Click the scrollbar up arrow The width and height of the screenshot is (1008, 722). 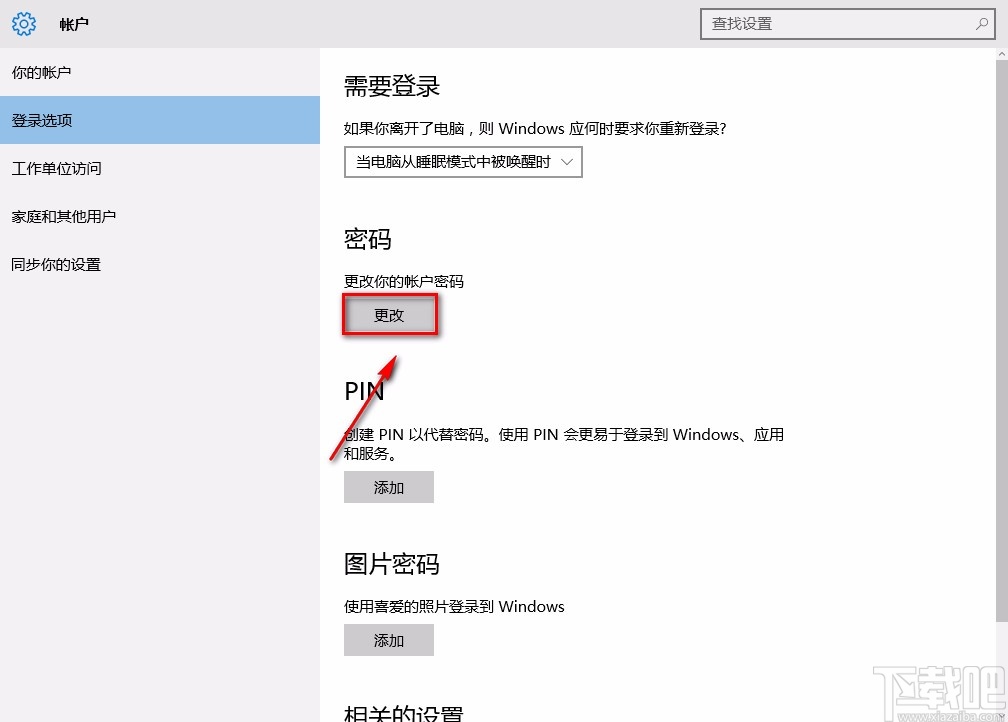1001,54
